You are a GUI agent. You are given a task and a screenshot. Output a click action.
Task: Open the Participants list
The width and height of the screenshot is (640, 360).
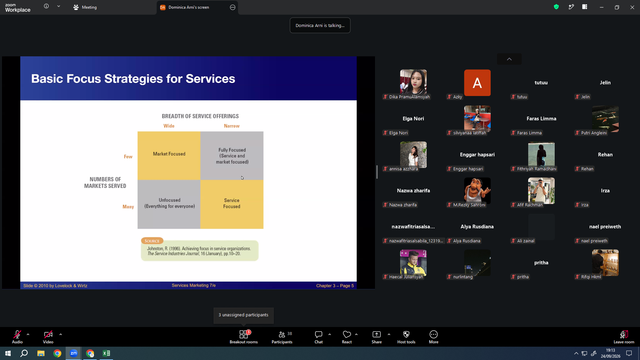282,337
